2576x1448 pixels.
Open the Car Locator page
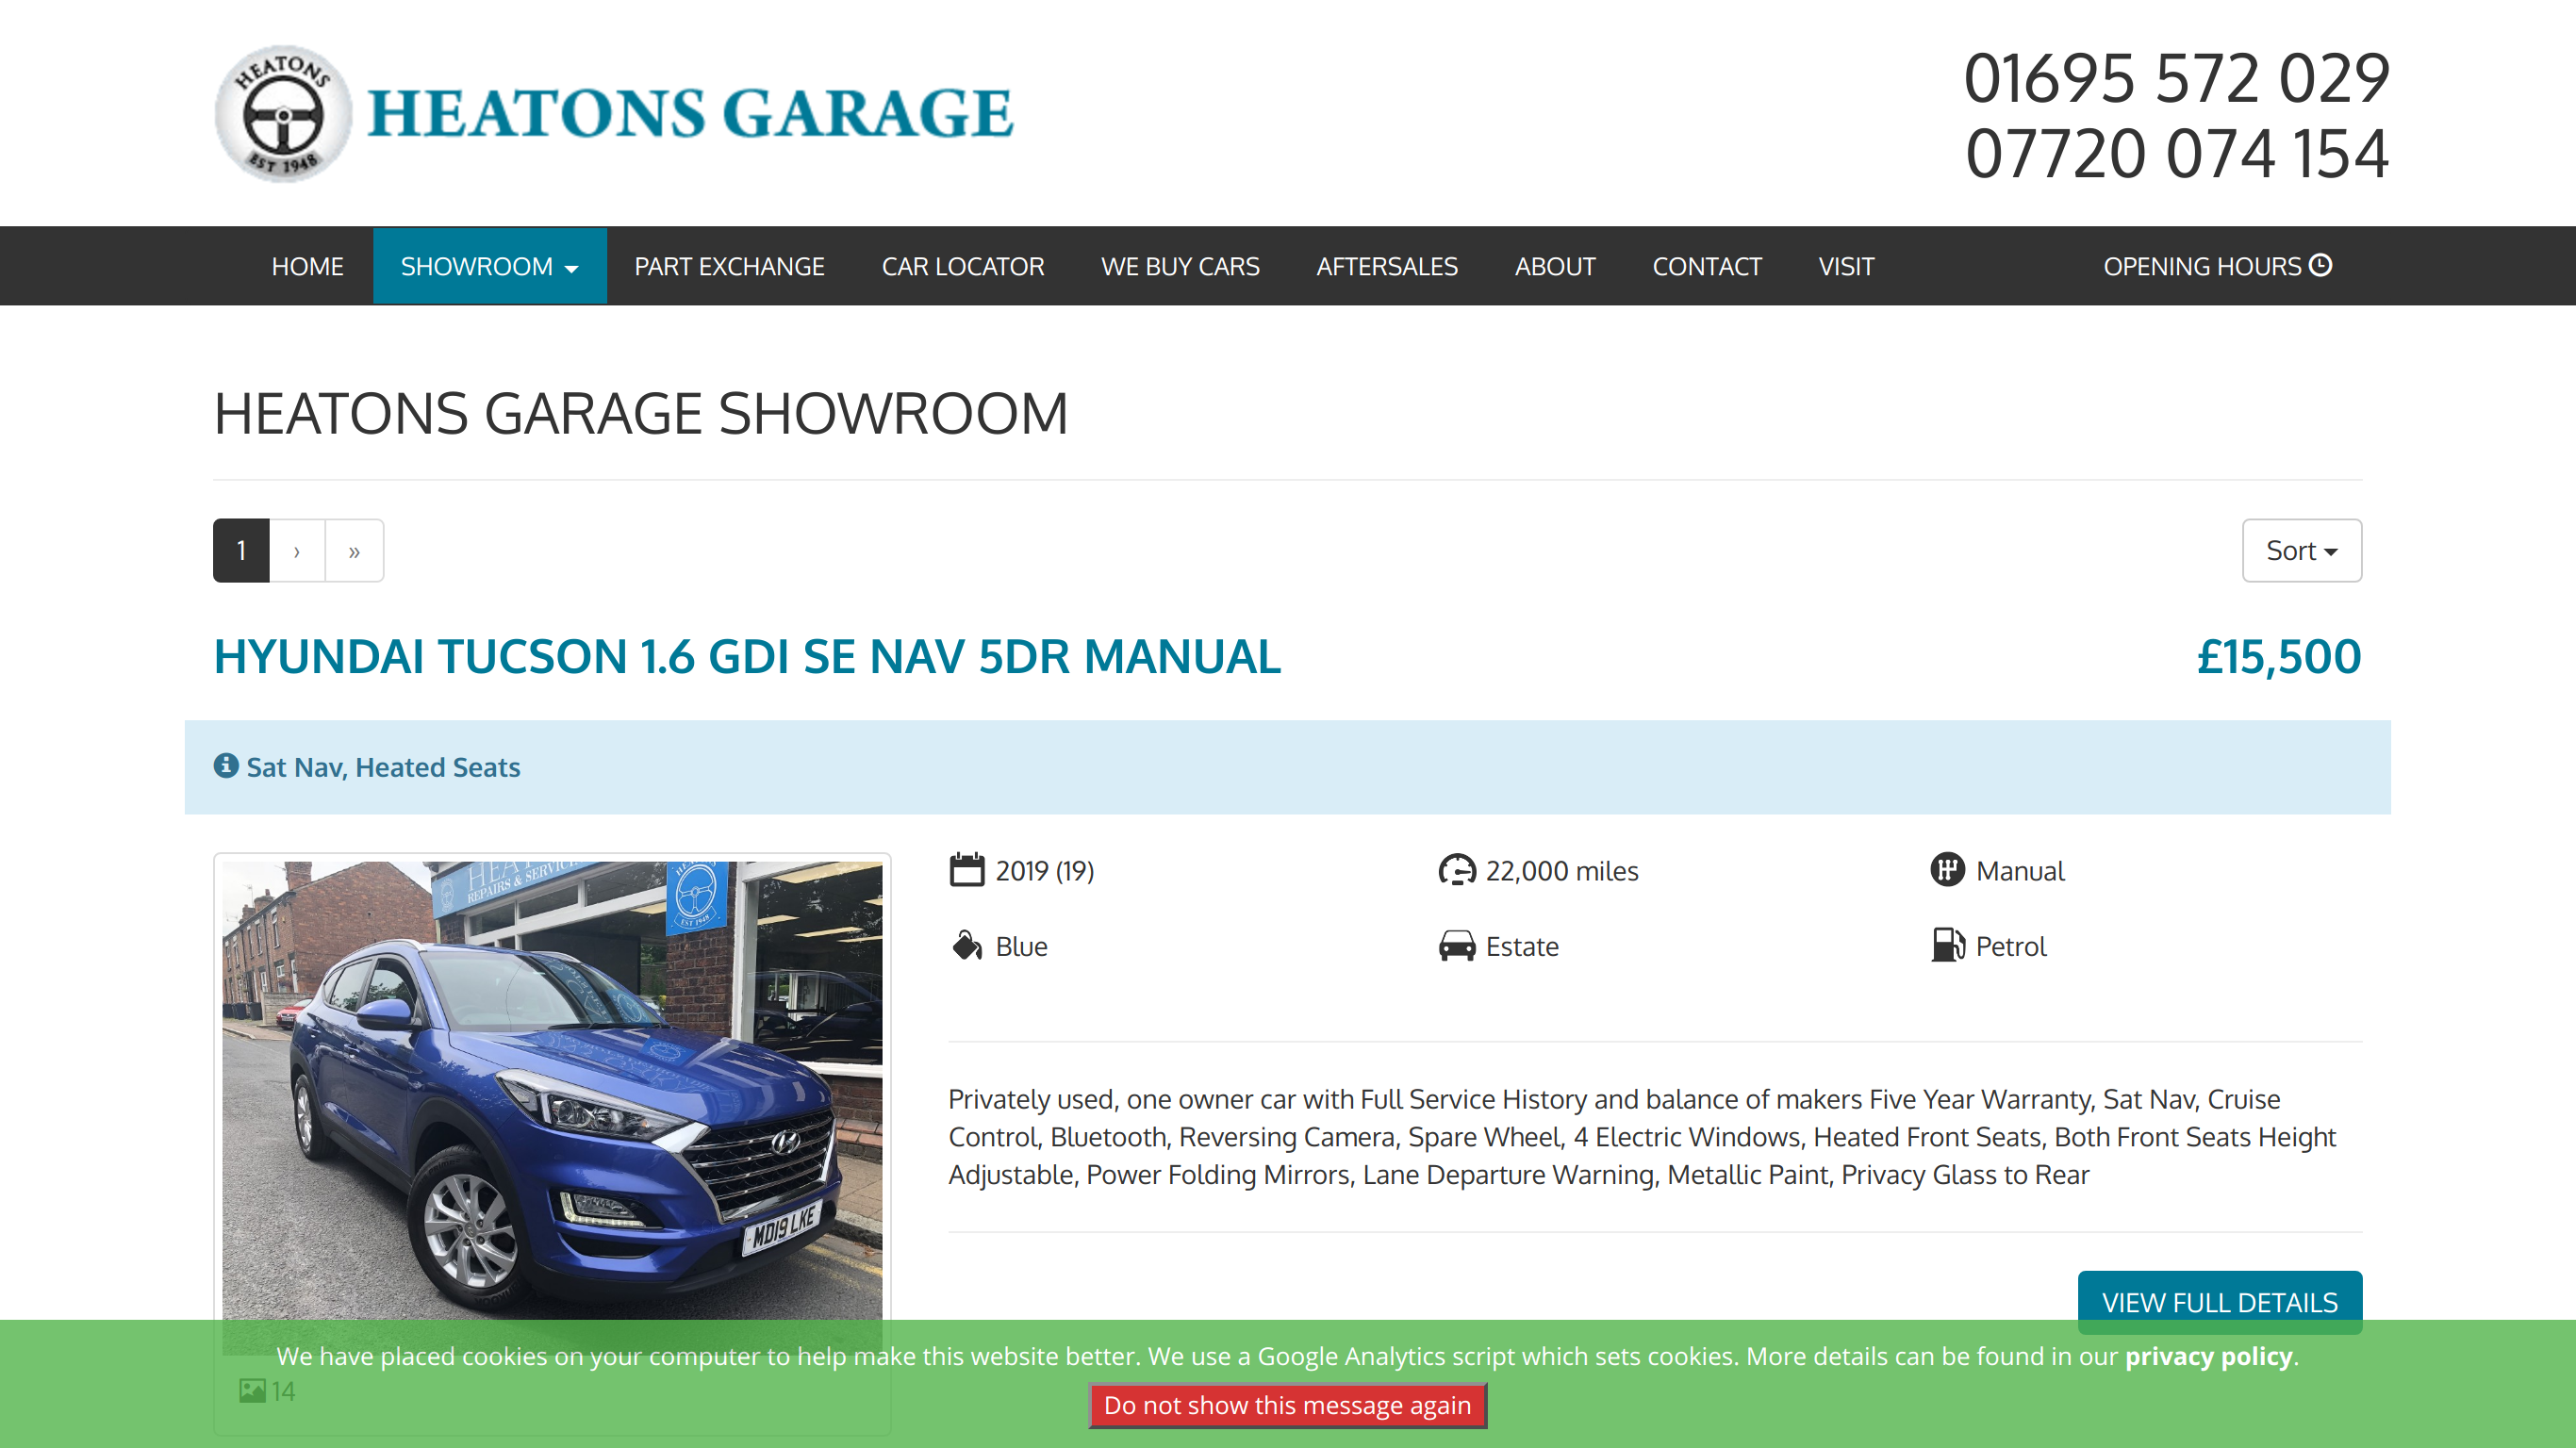click(x=962, y=267)
